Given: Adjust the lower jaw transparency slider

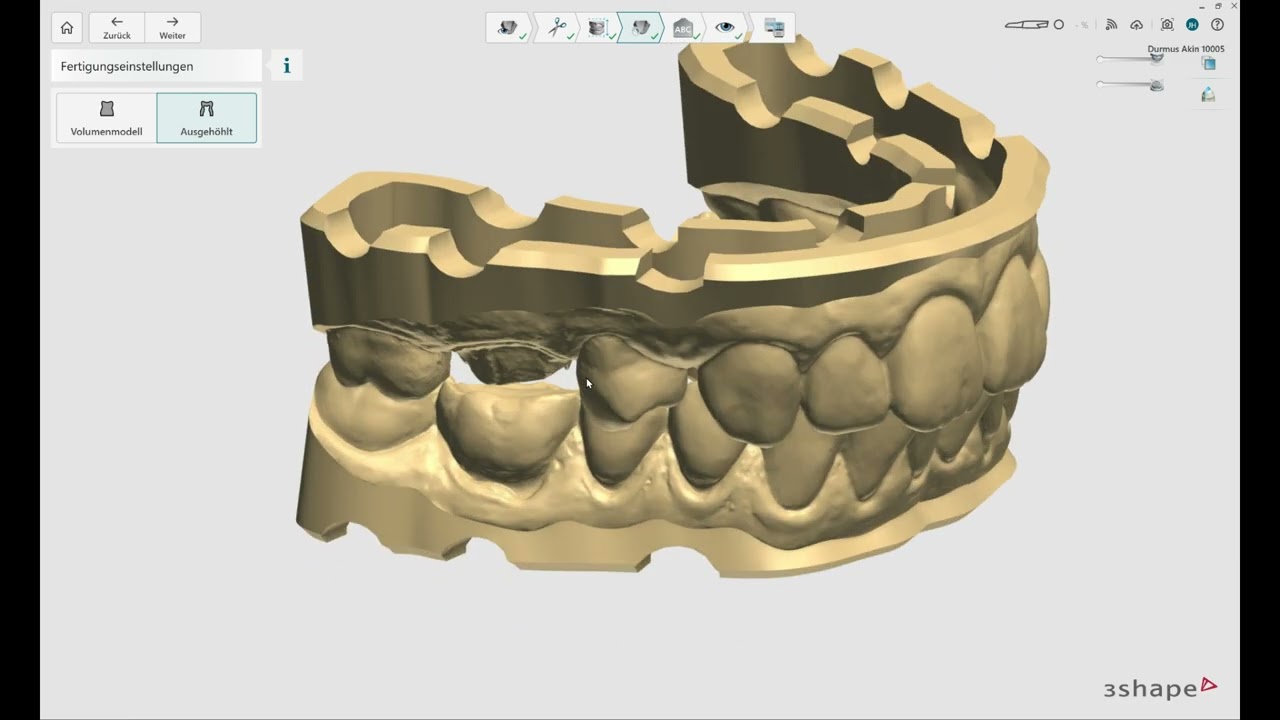Looking at the screenshot, I should coord(1130,85).
